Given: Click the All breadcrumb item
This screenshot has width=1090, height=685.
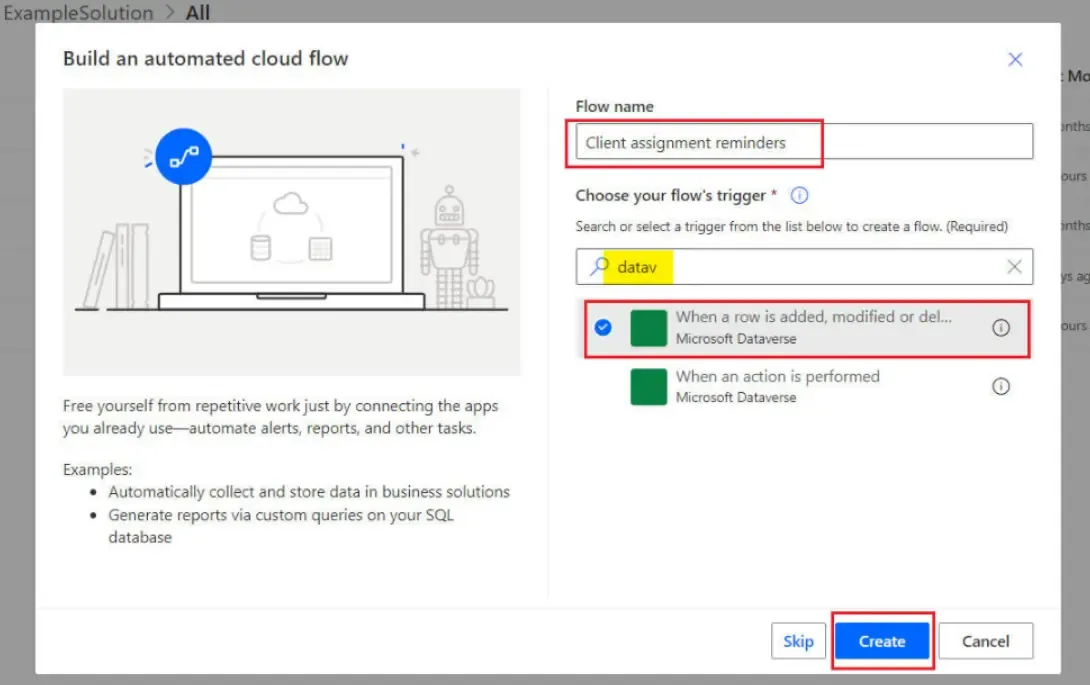Looking at the screenshot, I should pyautogui.click(x=197, y=13).
